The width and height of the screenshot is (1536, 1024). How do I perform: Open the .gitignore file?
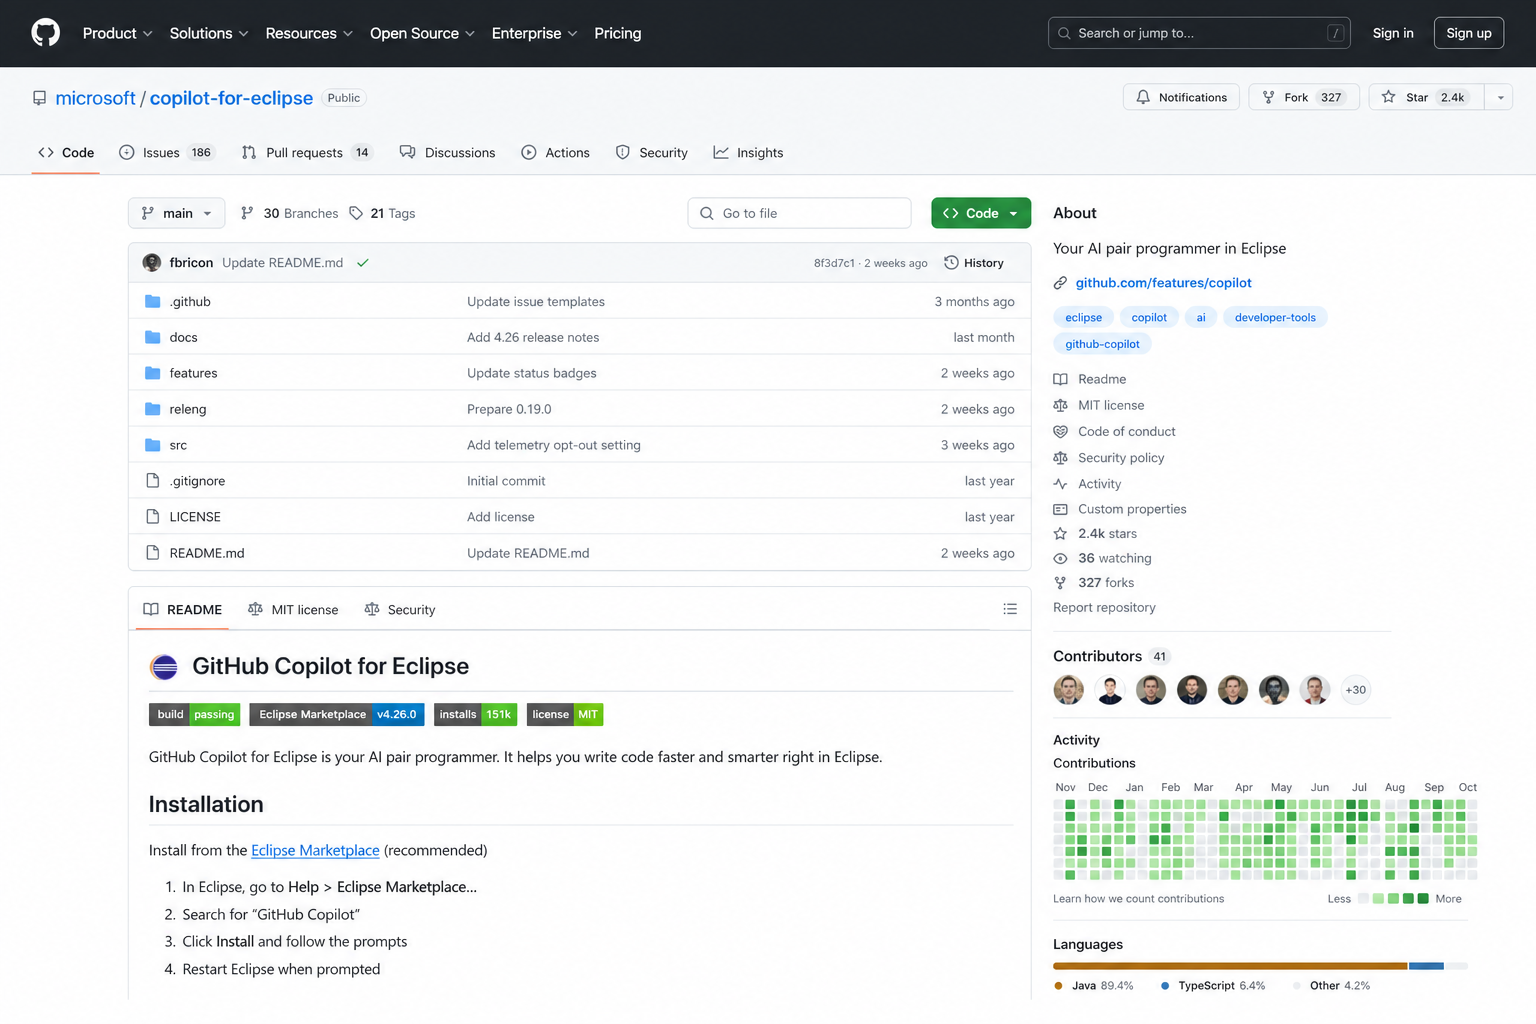click(197, 481)
